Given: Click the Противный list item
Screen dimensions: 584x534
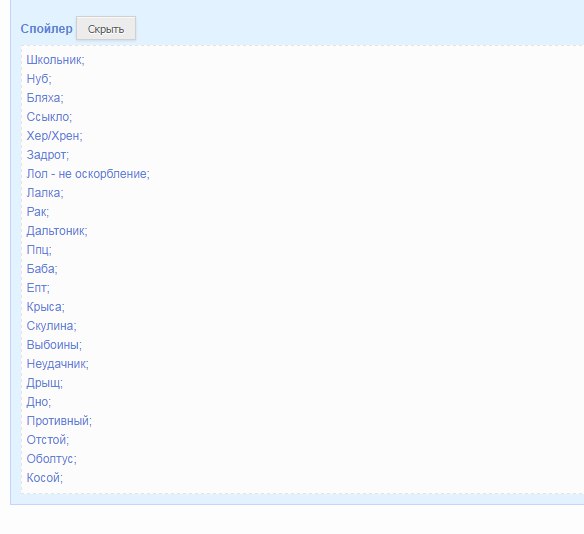Looking at the screenshot, I should coord(59,420).
